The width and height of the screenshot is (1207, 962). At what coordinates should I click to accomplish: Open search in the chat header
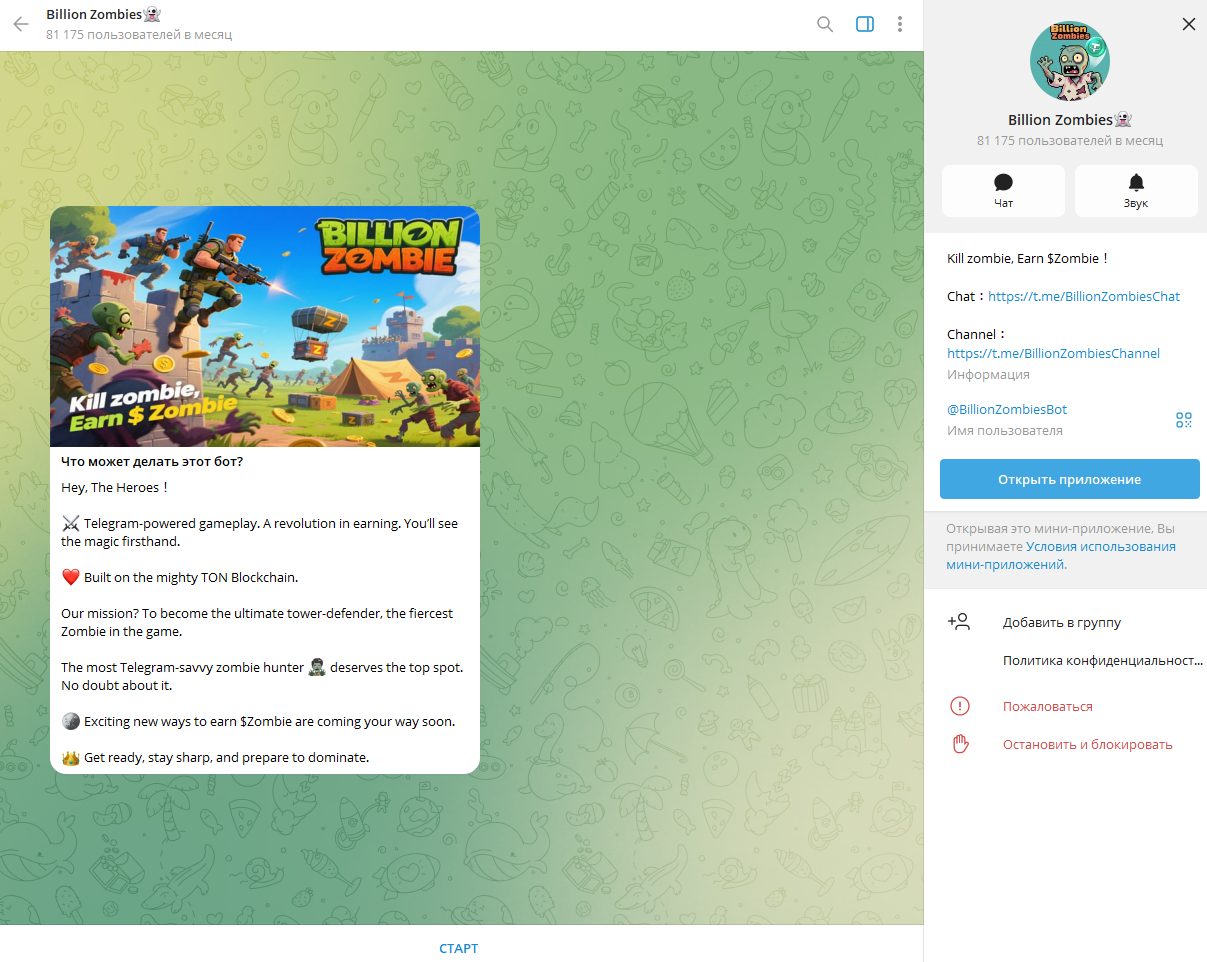pos(825,24)
